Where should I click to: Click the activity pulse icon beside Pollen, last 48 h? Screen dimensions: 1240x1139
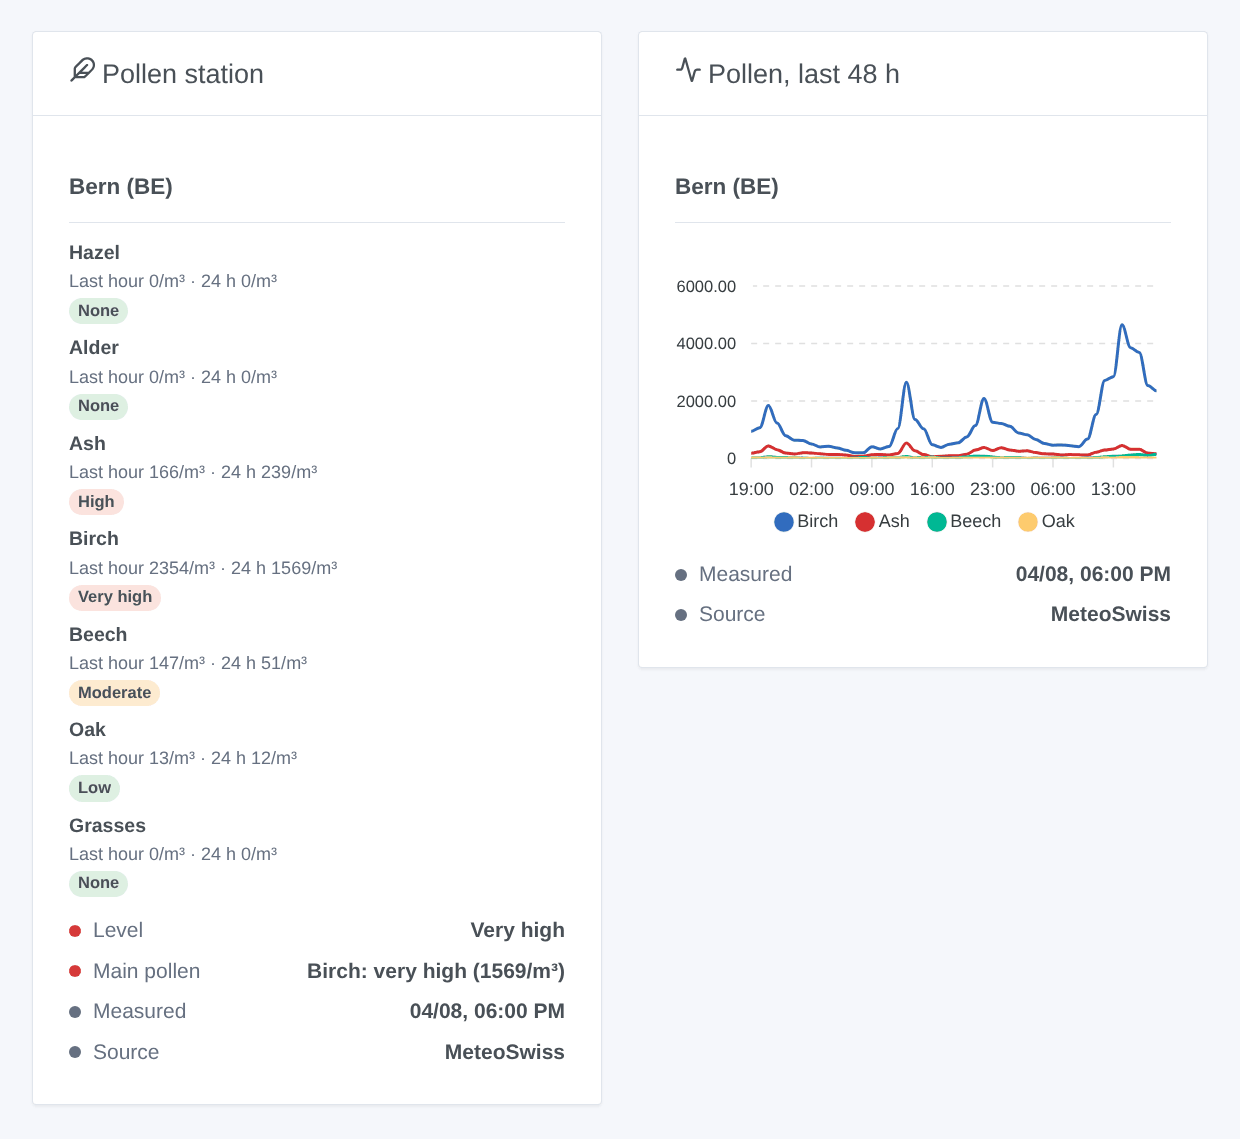click(x=688, y=70)
